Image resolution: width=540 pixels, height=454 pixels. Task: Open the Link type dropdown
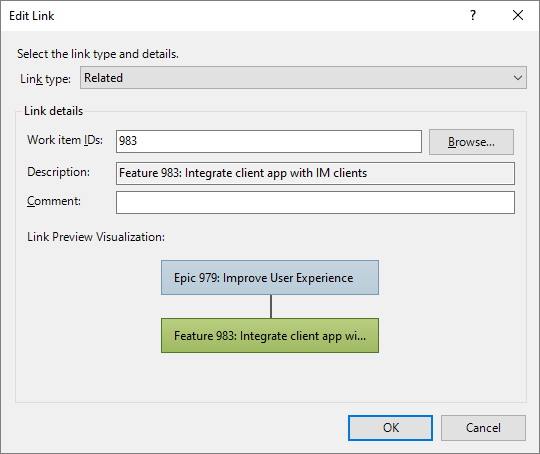303,78
